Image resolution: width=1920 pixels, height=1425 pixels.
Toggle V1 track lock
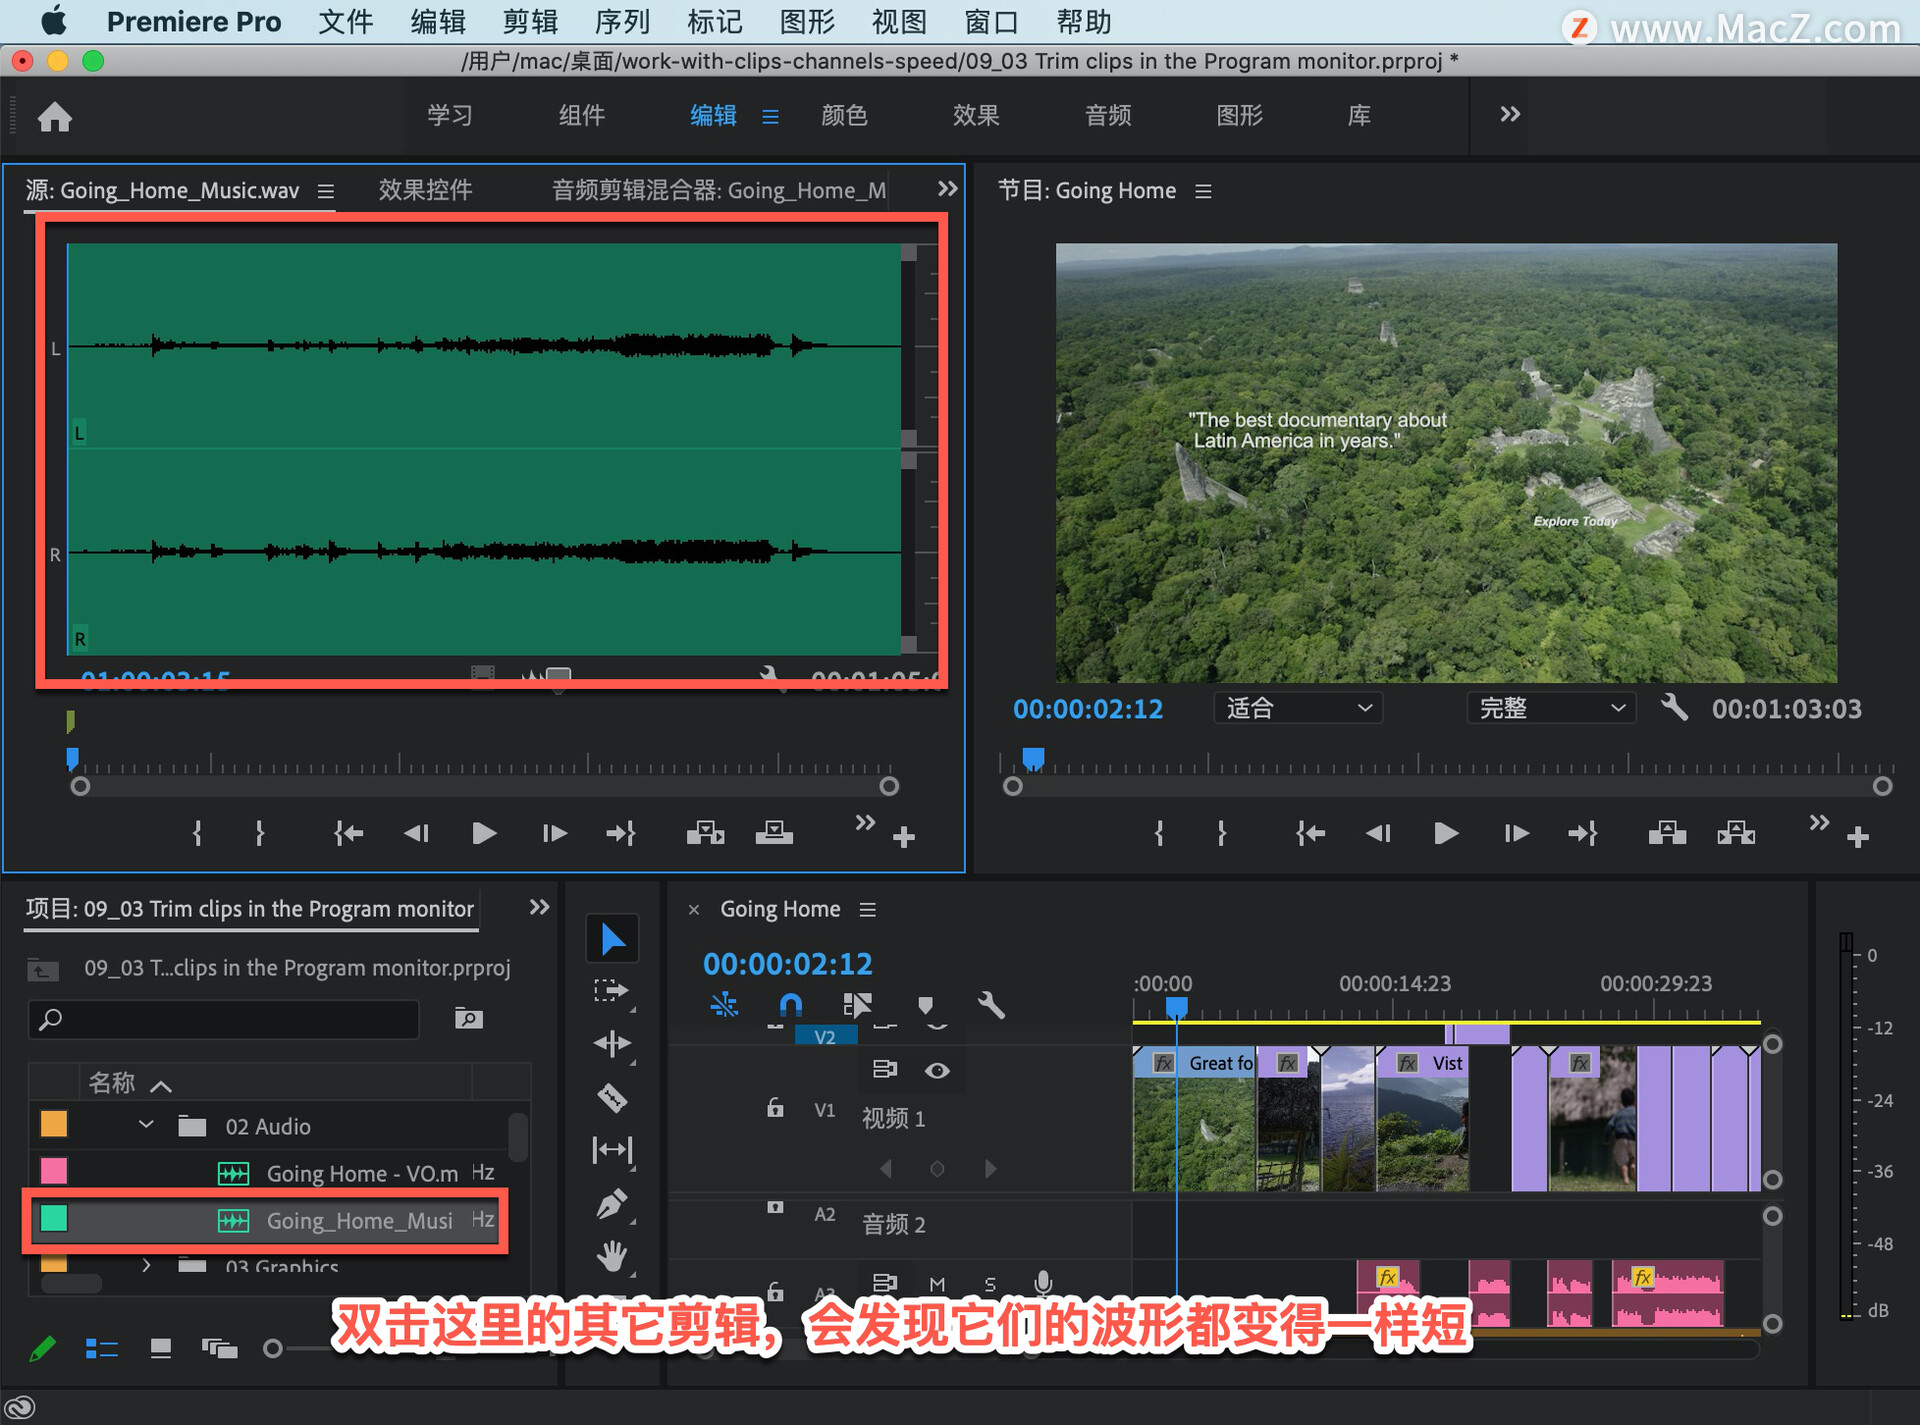point(775,1108)
